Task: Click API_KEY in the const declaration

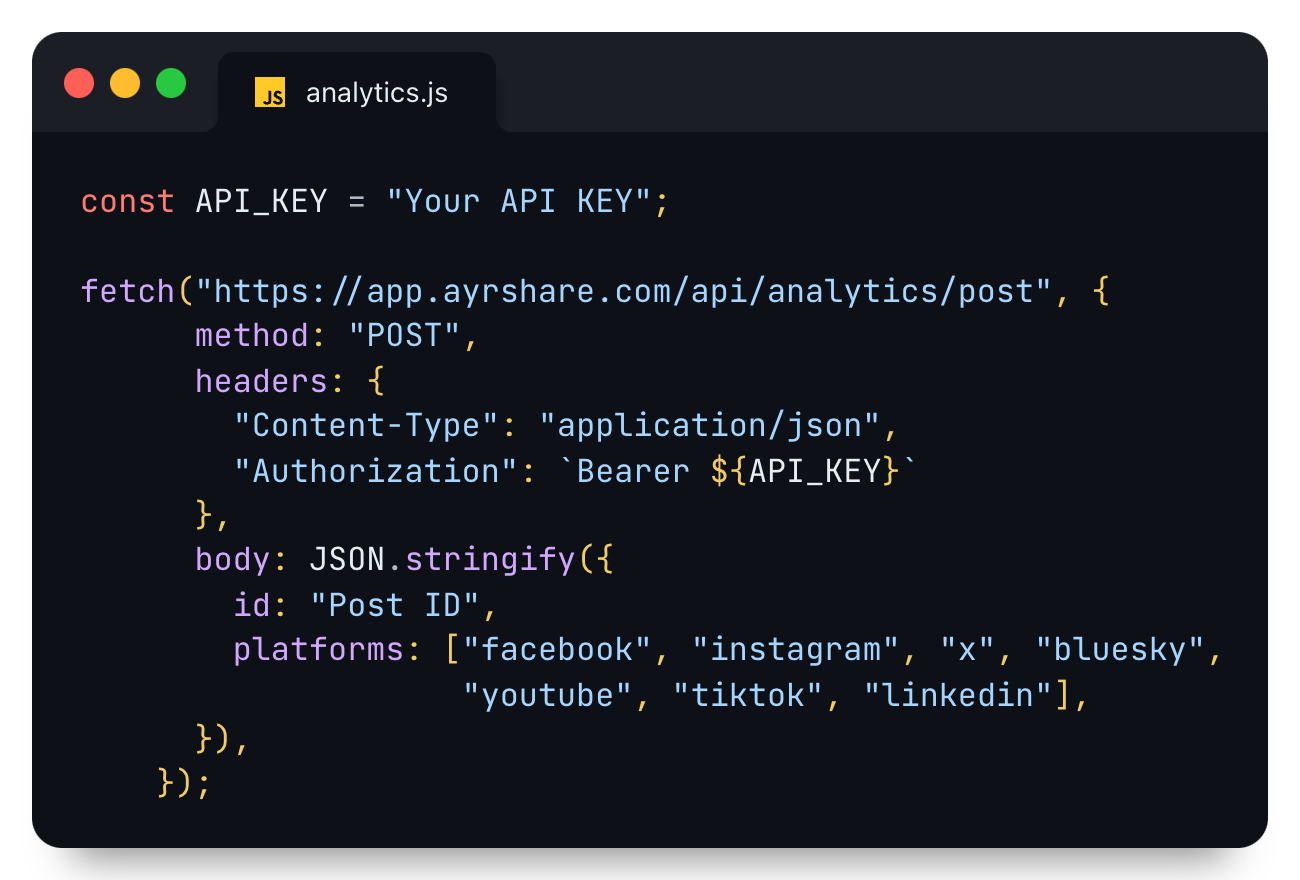Action: pyautogui.click(x=262, y=202)
